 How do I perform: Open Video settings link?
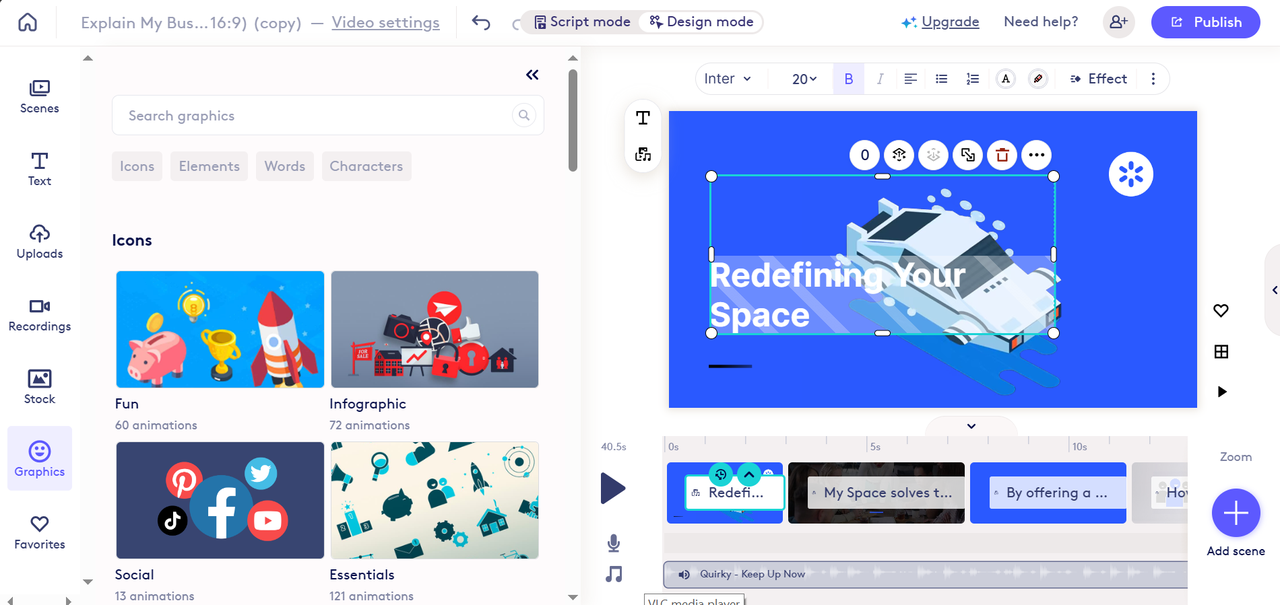tap(385, 22)
